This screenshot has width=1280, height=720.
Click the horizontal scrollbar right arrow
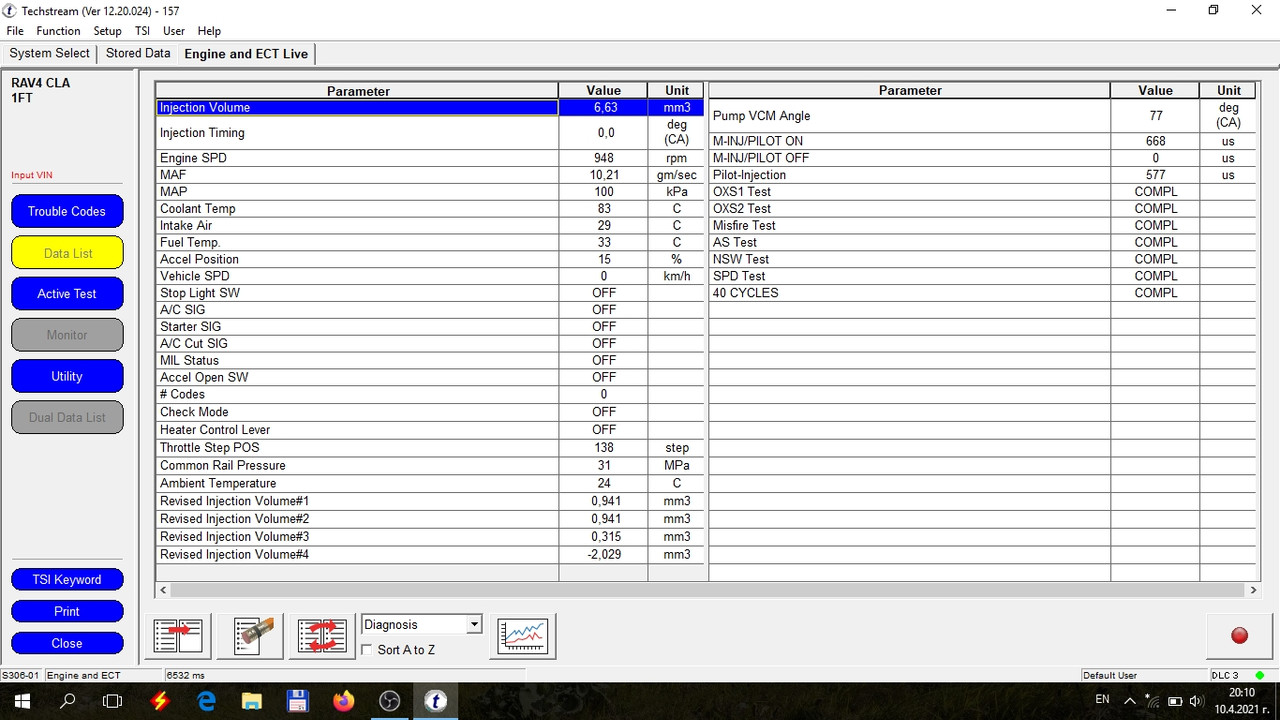1252,590
